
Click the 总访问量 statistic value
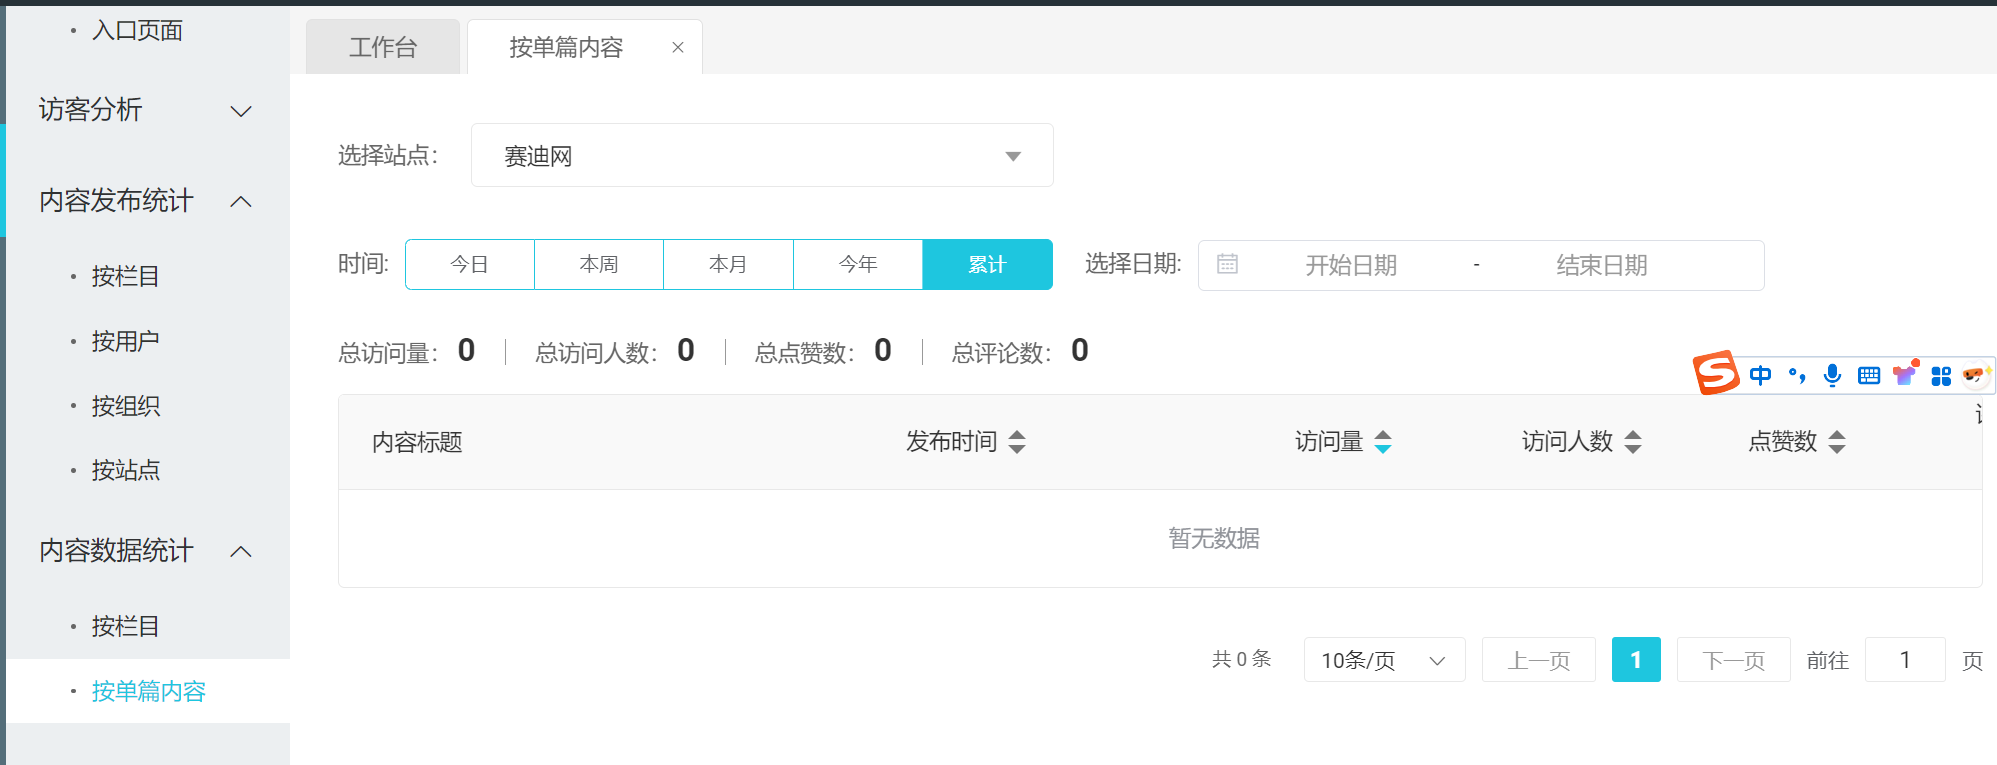click(466, 350)
